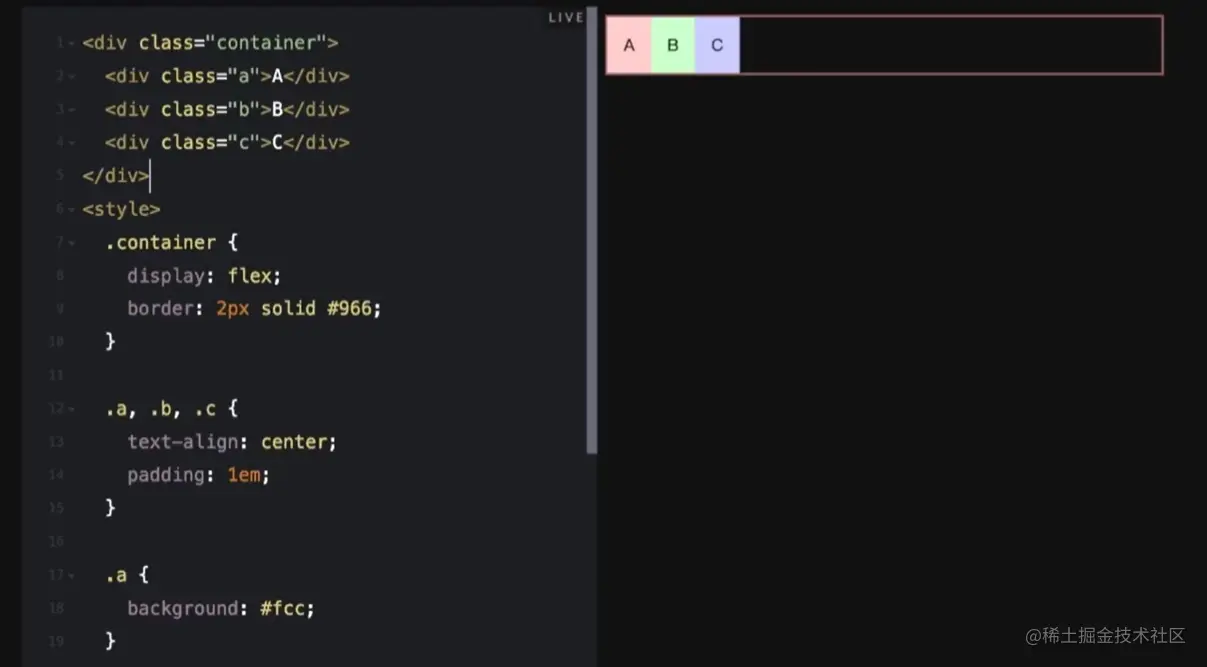Fold the div class="a" line arrow
Screen dimensions: 1207x667
click(72, 77)
